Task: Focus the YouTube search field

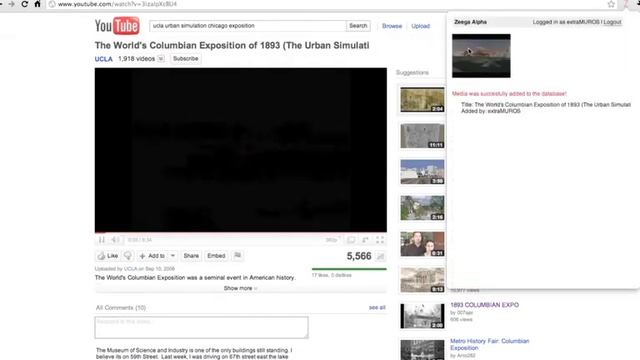Action: click(x=247, y=26)
